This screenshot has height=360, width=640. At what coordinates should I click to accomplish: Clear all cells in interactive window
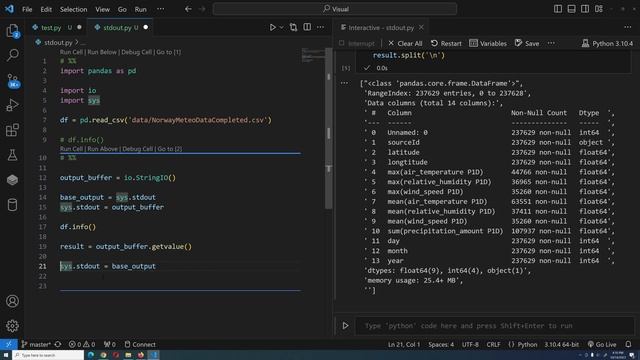[x=405, y=43]
